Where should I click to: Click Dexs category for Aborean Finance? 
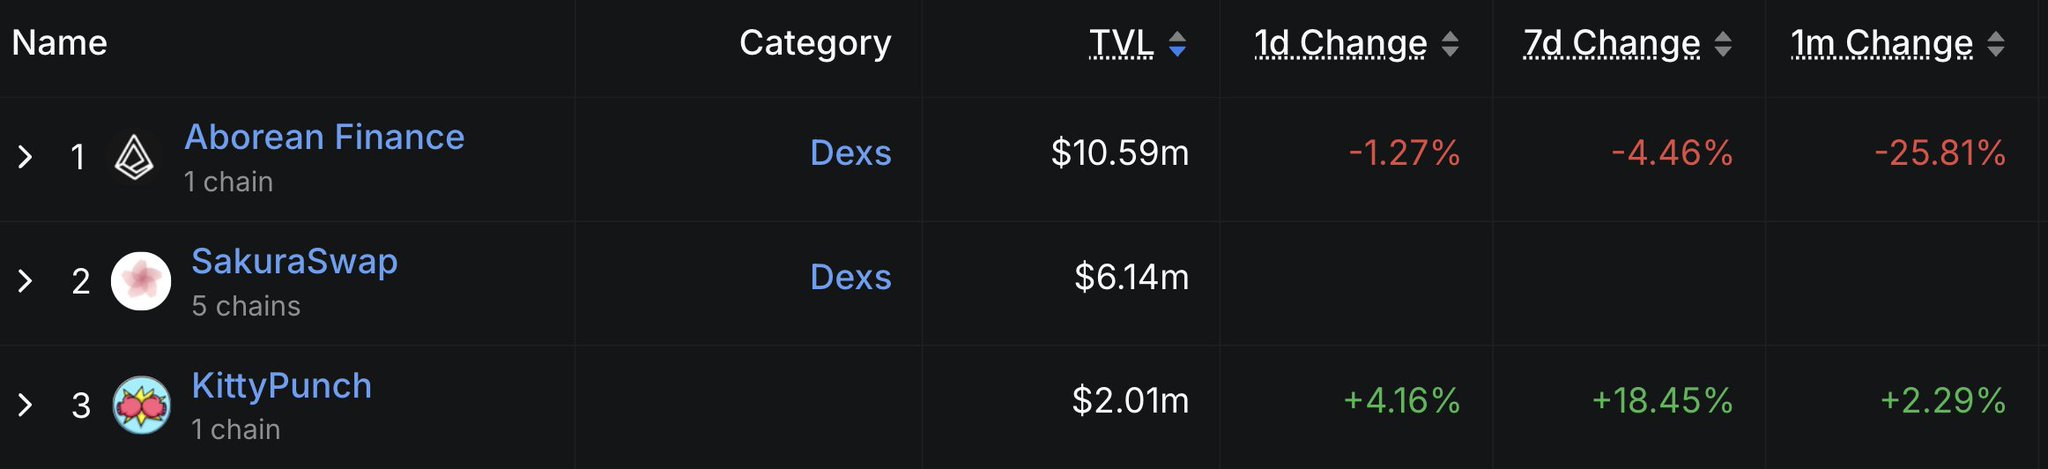[850, 153]
